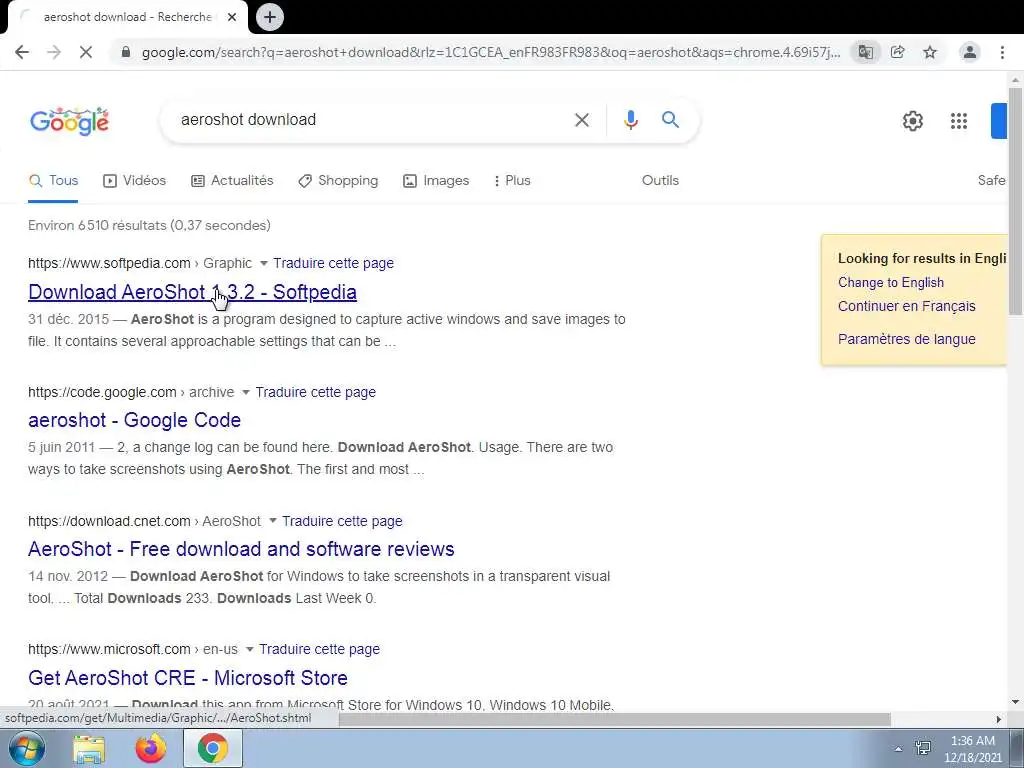The height and width of the screenshot is (768, 1024).
Task: Clear the search box with X icon
Action: click(581, 120)
